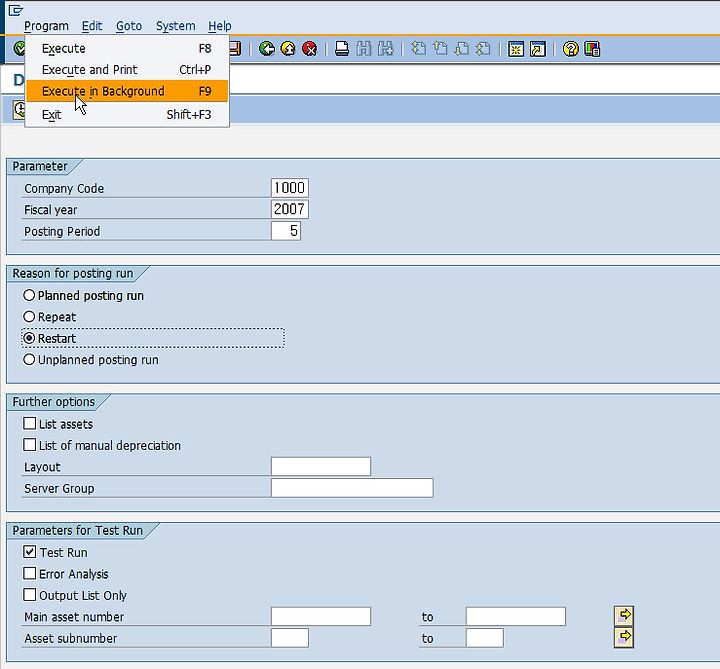Click the Next Page icon

(x=462, y=49)
